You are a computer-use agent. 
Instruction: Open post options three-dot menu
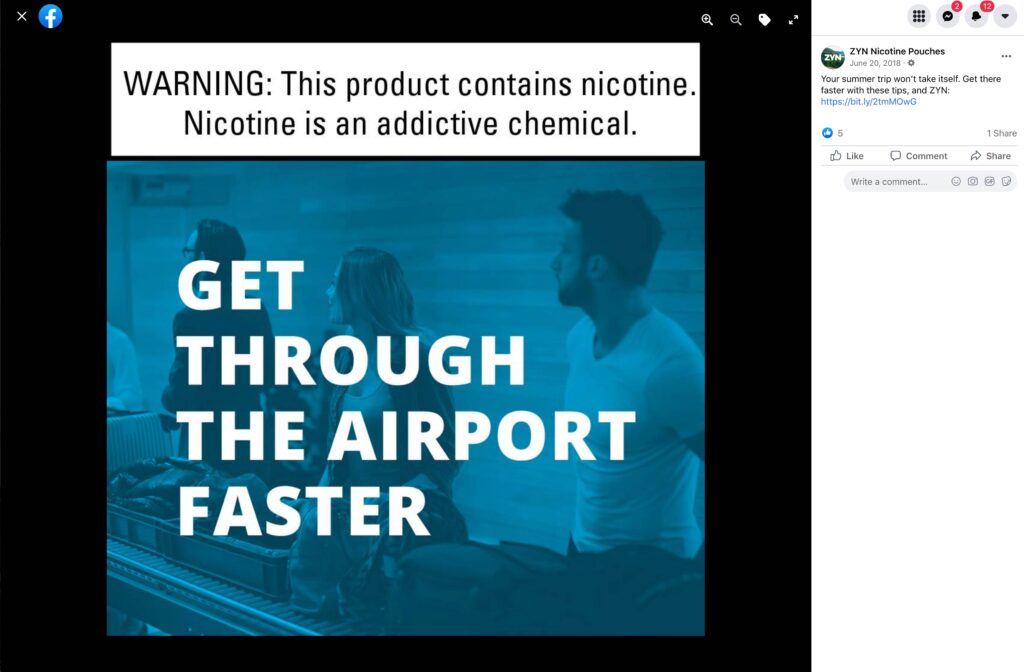1006,56
